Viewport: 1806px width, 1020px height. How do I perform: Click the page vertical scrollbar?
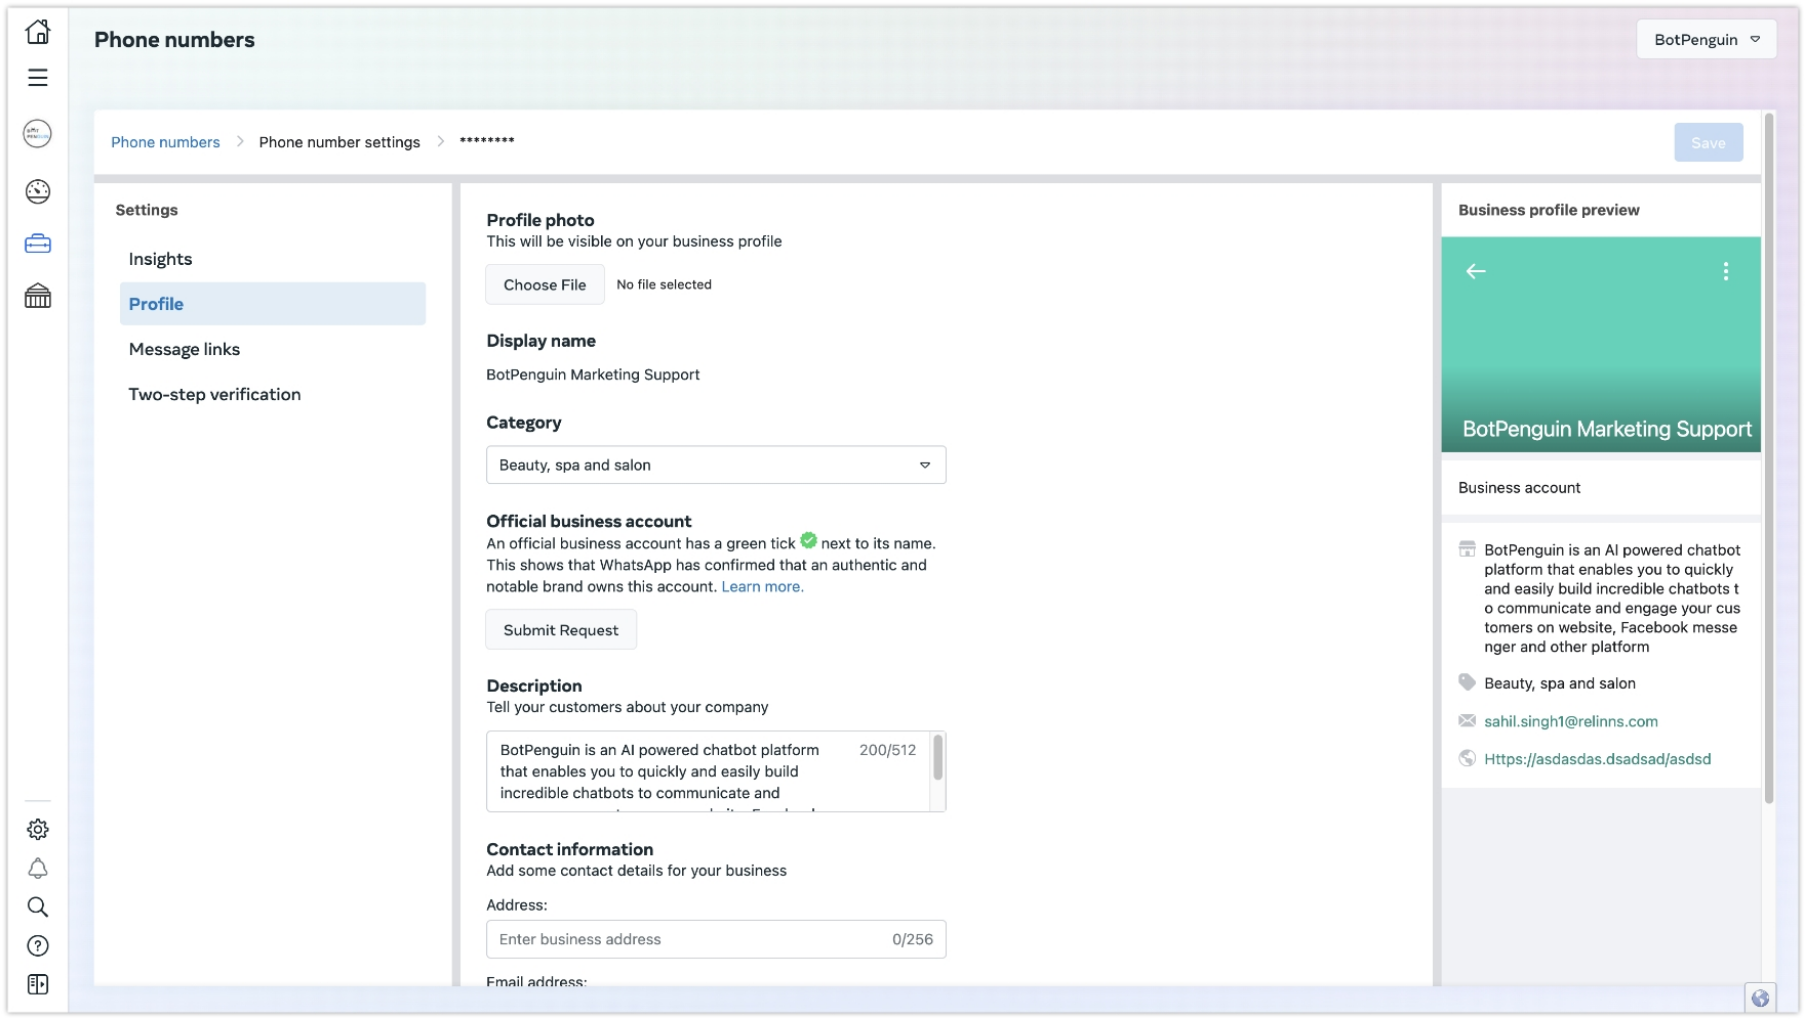click(1769, 460)
